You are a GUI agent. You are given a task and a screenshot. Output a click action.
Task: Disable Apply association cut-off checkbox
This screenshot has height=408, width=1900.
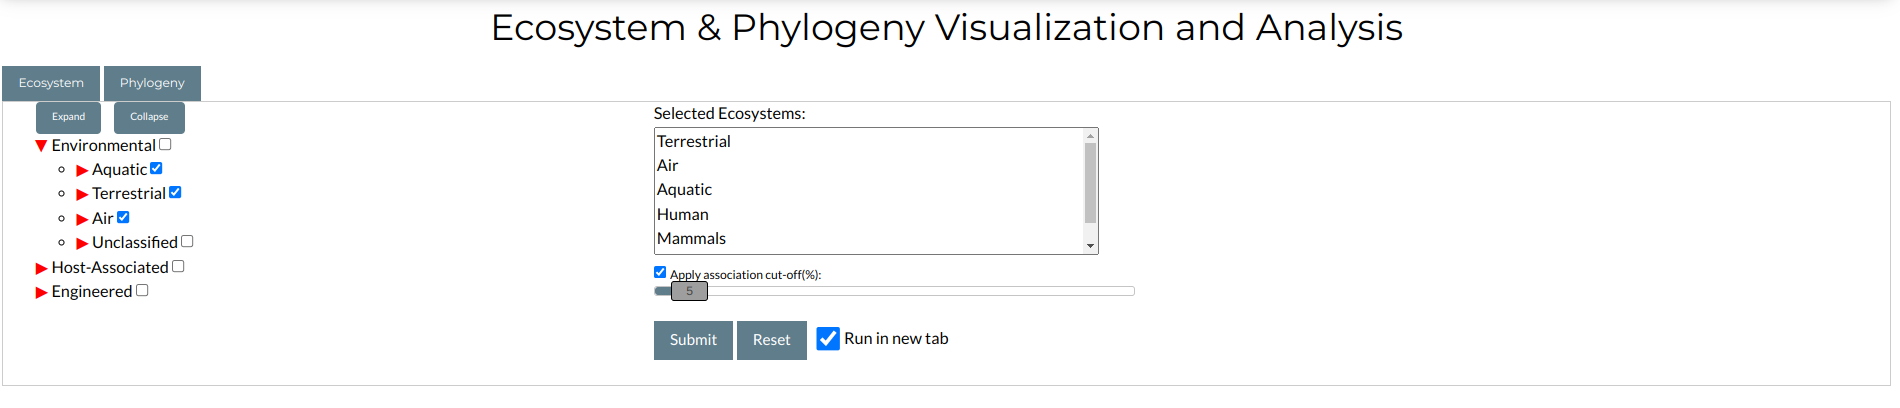coord(660,272)
